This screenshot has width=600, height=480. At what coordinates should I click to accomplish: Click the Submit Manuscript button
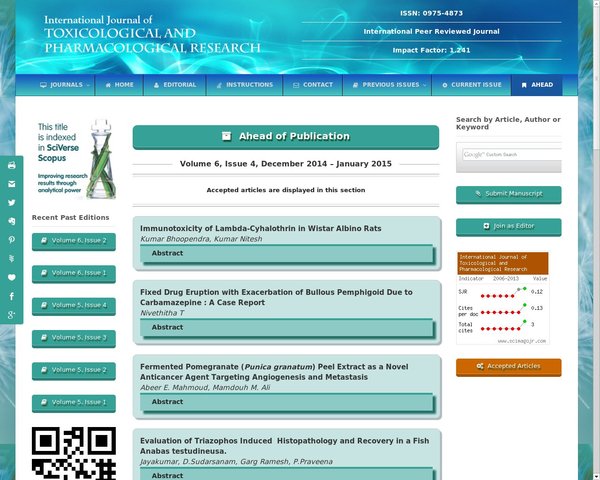[509, 194]
